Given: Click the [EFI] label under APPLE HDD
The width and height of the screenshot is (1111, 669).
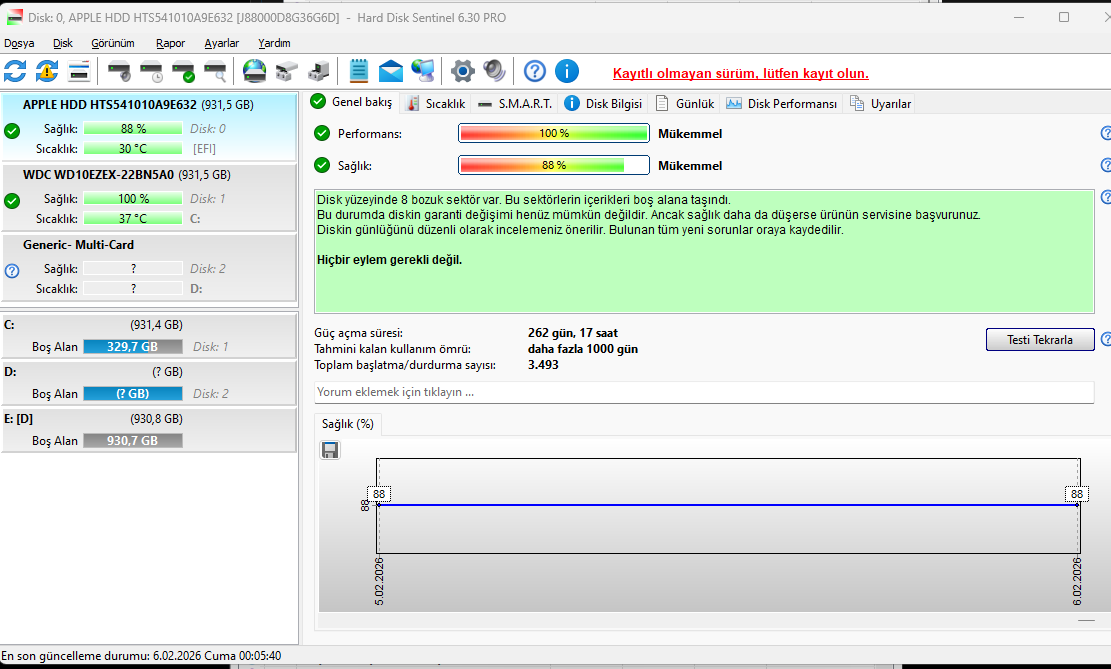Looking at the screenshot, I should pyautogui.click(x=204, y=149).
